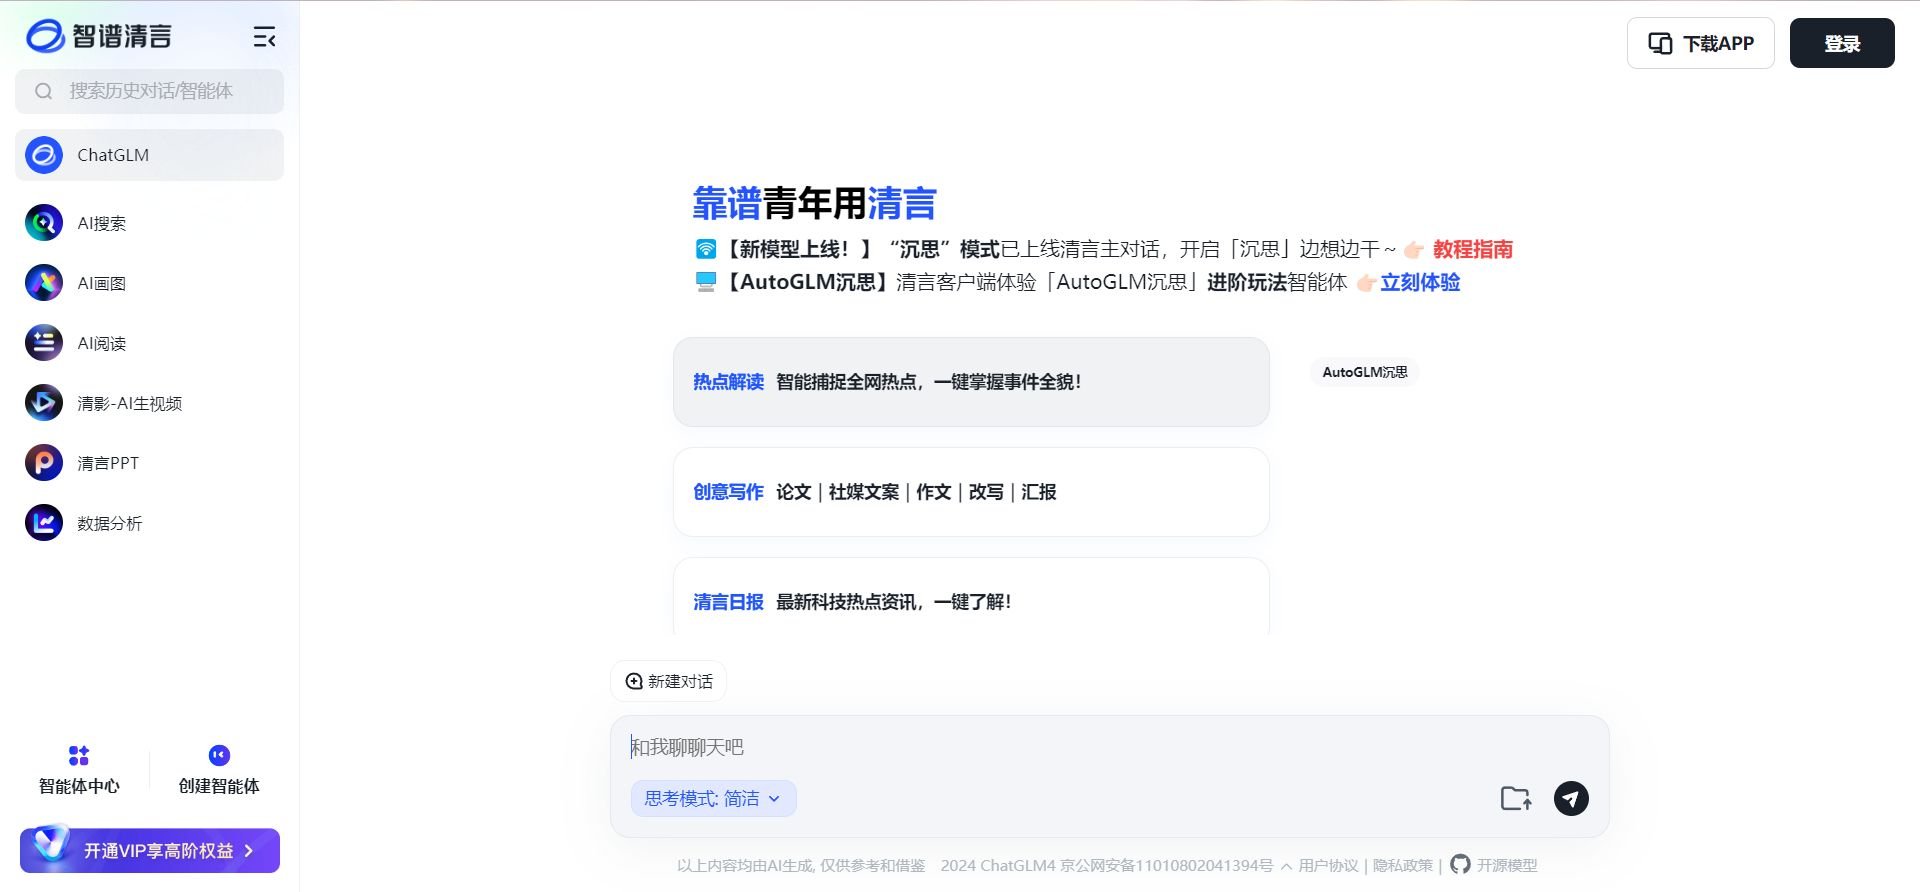Open 智能体中心
Viewport: 1920px width, 892px height.
(79, 771)
